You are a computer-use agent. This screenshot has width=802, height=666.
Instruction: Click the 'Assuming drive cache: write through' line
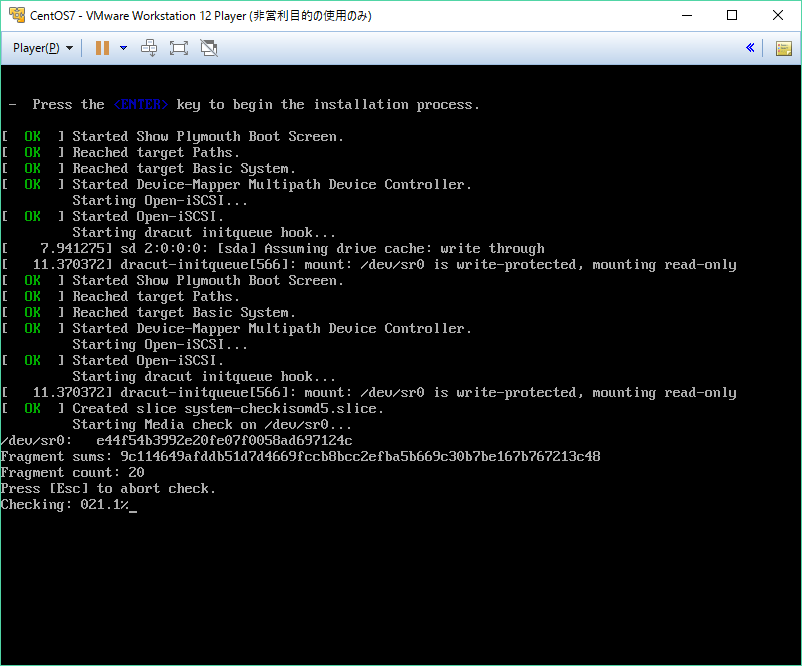[273, 249]
